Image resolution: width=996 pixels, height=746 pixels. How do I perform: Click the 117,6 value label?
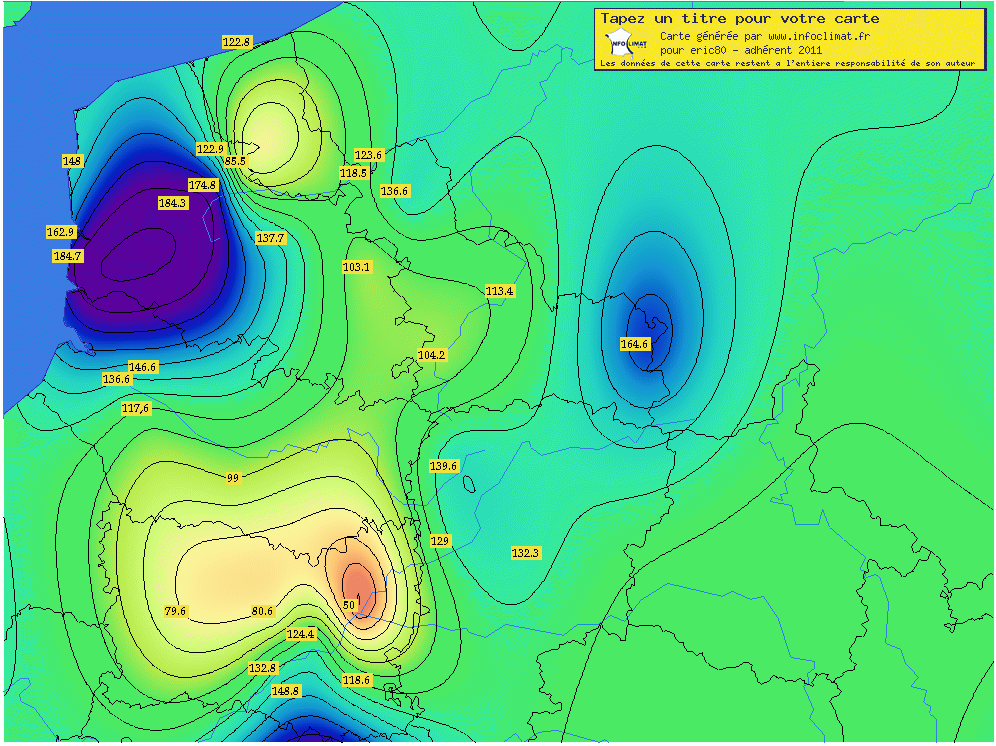point(136,408)
